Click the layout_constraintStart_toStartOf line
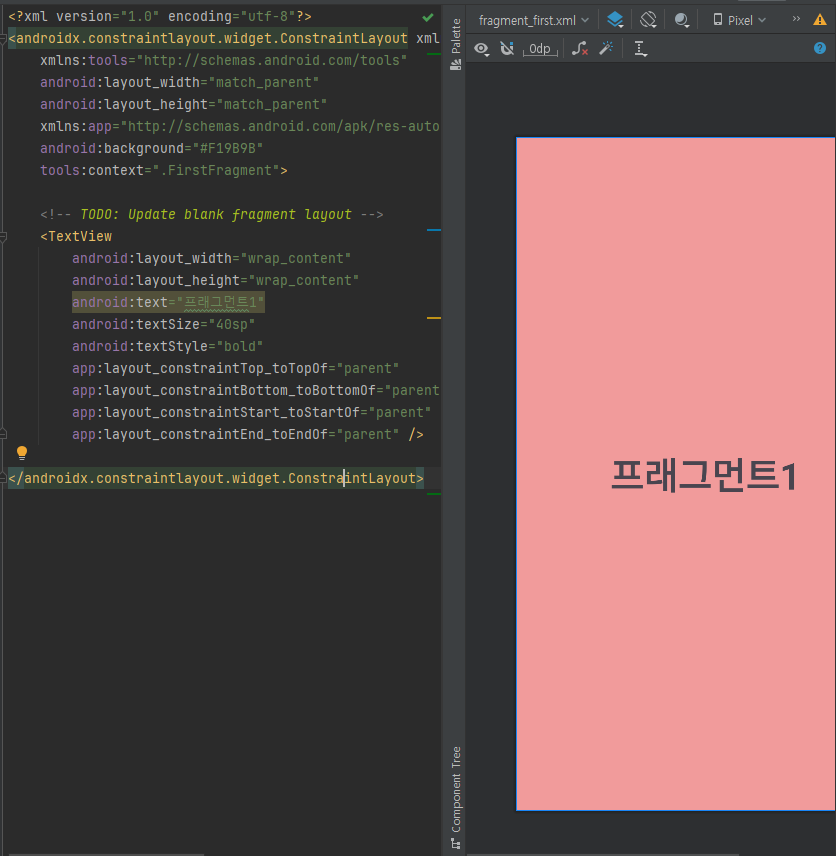The width and height of the screenshot is (836, 856). tap(252, 412)
